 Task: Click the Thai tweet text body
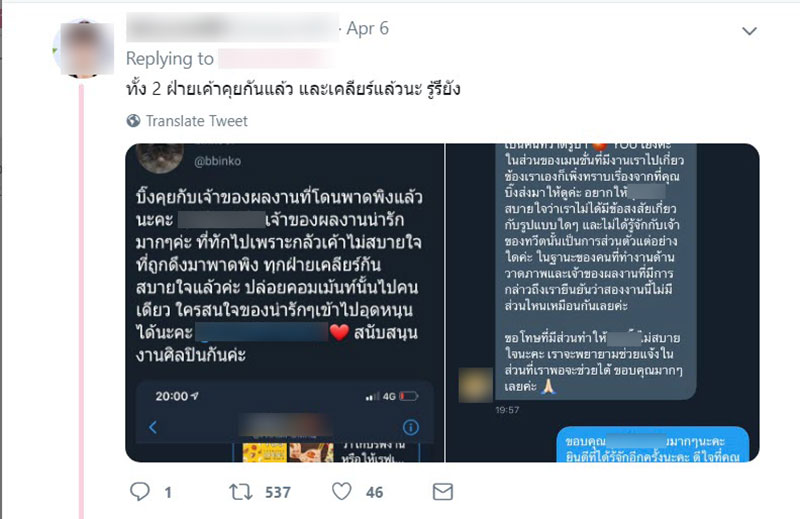click(x=293, y=89)
